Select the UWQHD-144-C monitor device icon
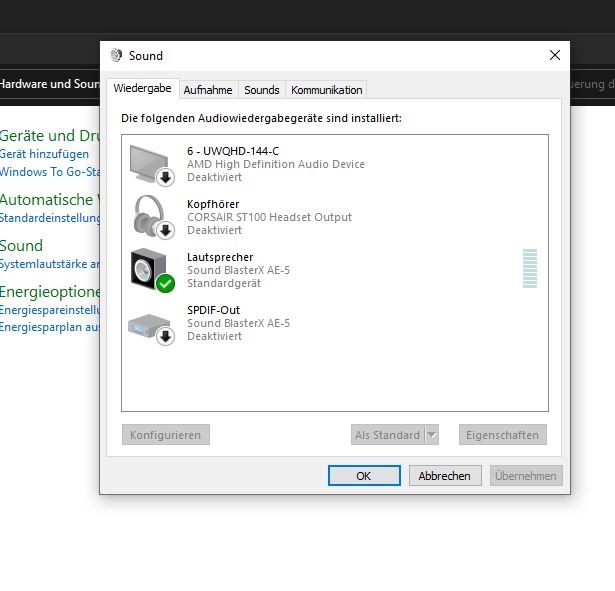The width and height of the screenshot is (615, 591). (152, 165)
